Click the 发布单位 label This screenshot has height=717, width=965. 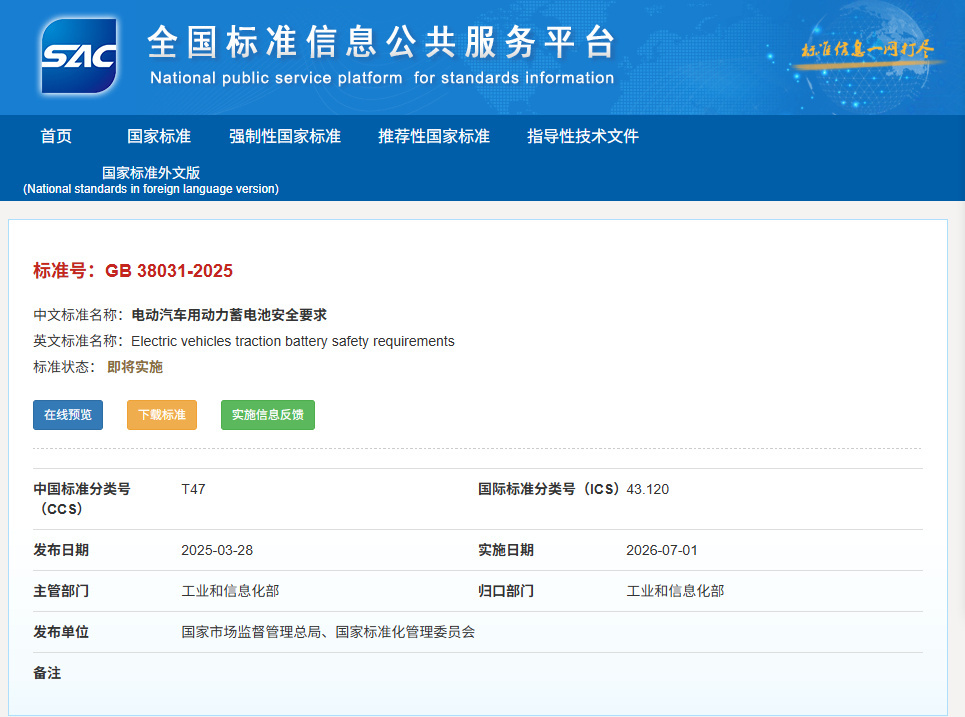tap(61, 632)
